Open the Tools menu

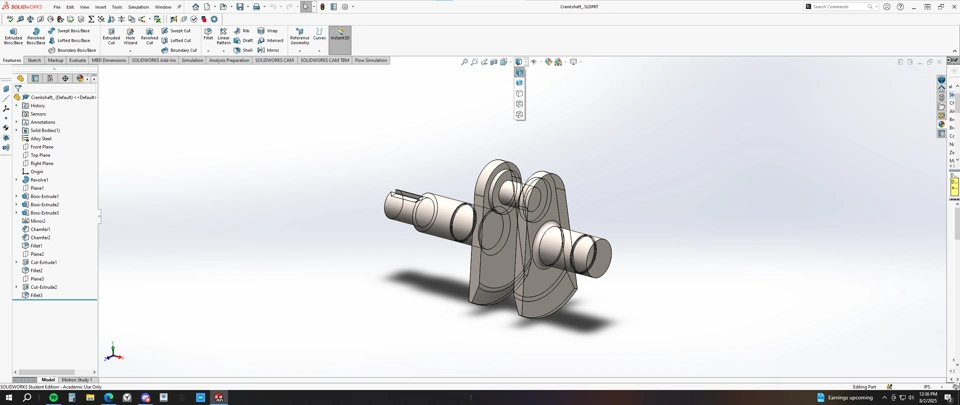pos(117,7)
